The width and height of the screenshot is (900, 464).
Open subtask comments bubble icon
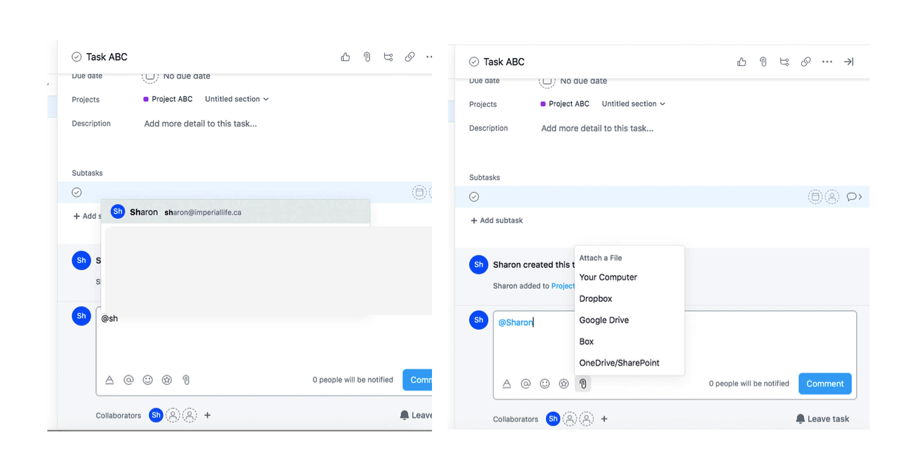click(x=853, y=197)
